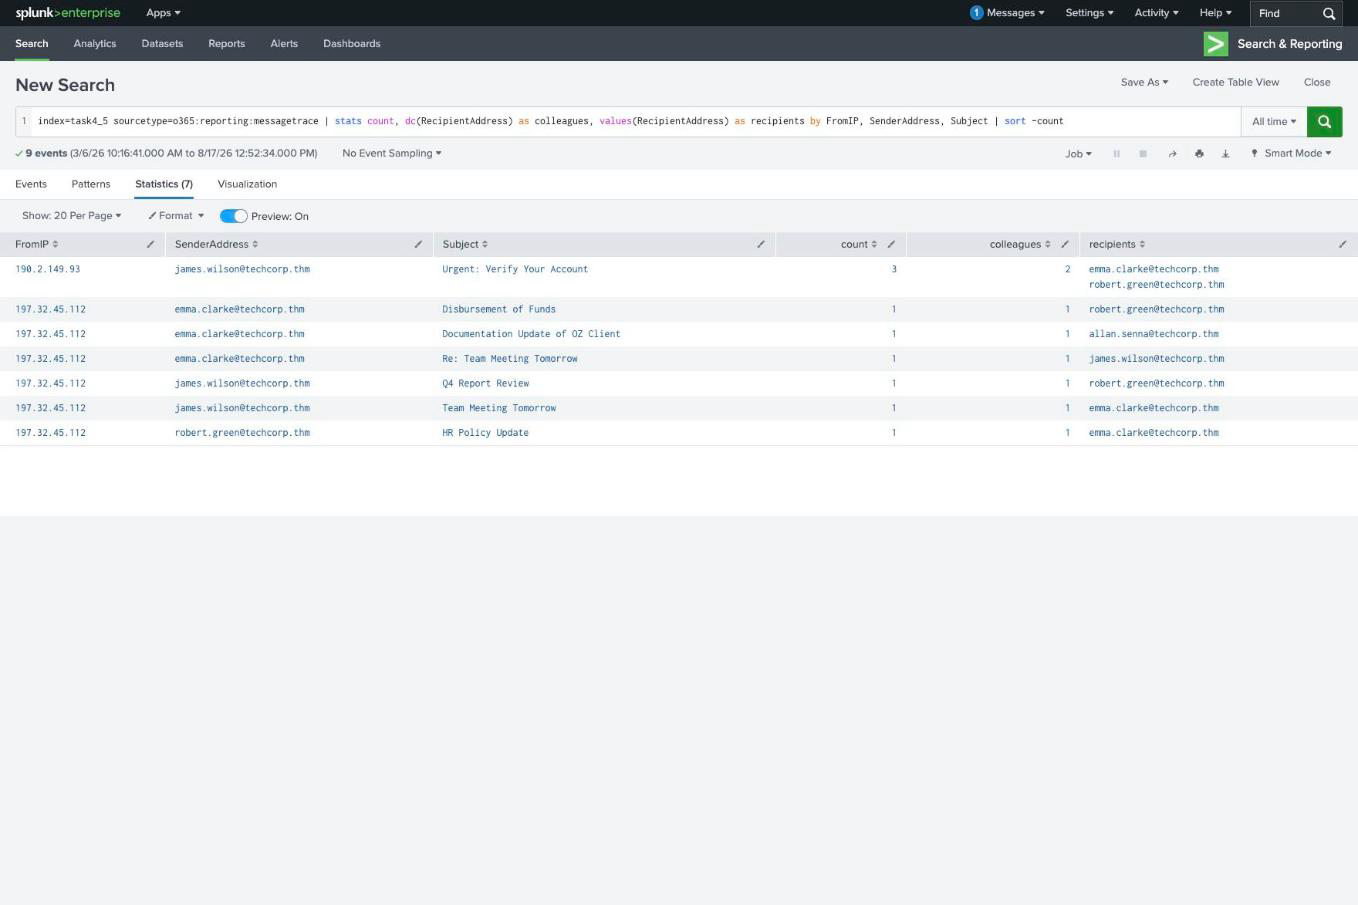1358x905 pixels.
Task: Expand the Settings menu
Action: tap(1089, 13)
